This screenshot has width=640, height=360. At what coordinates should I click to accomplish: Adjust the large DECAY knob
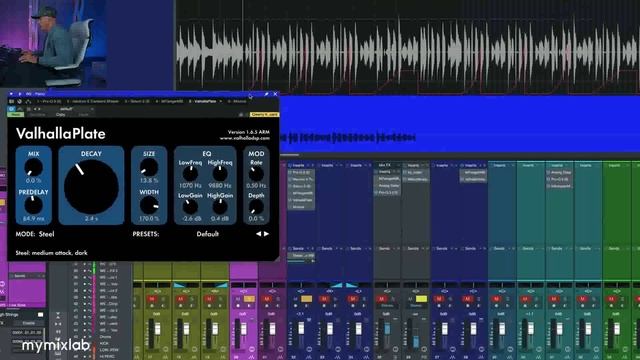pyautogui.click(x=91, y=187)
